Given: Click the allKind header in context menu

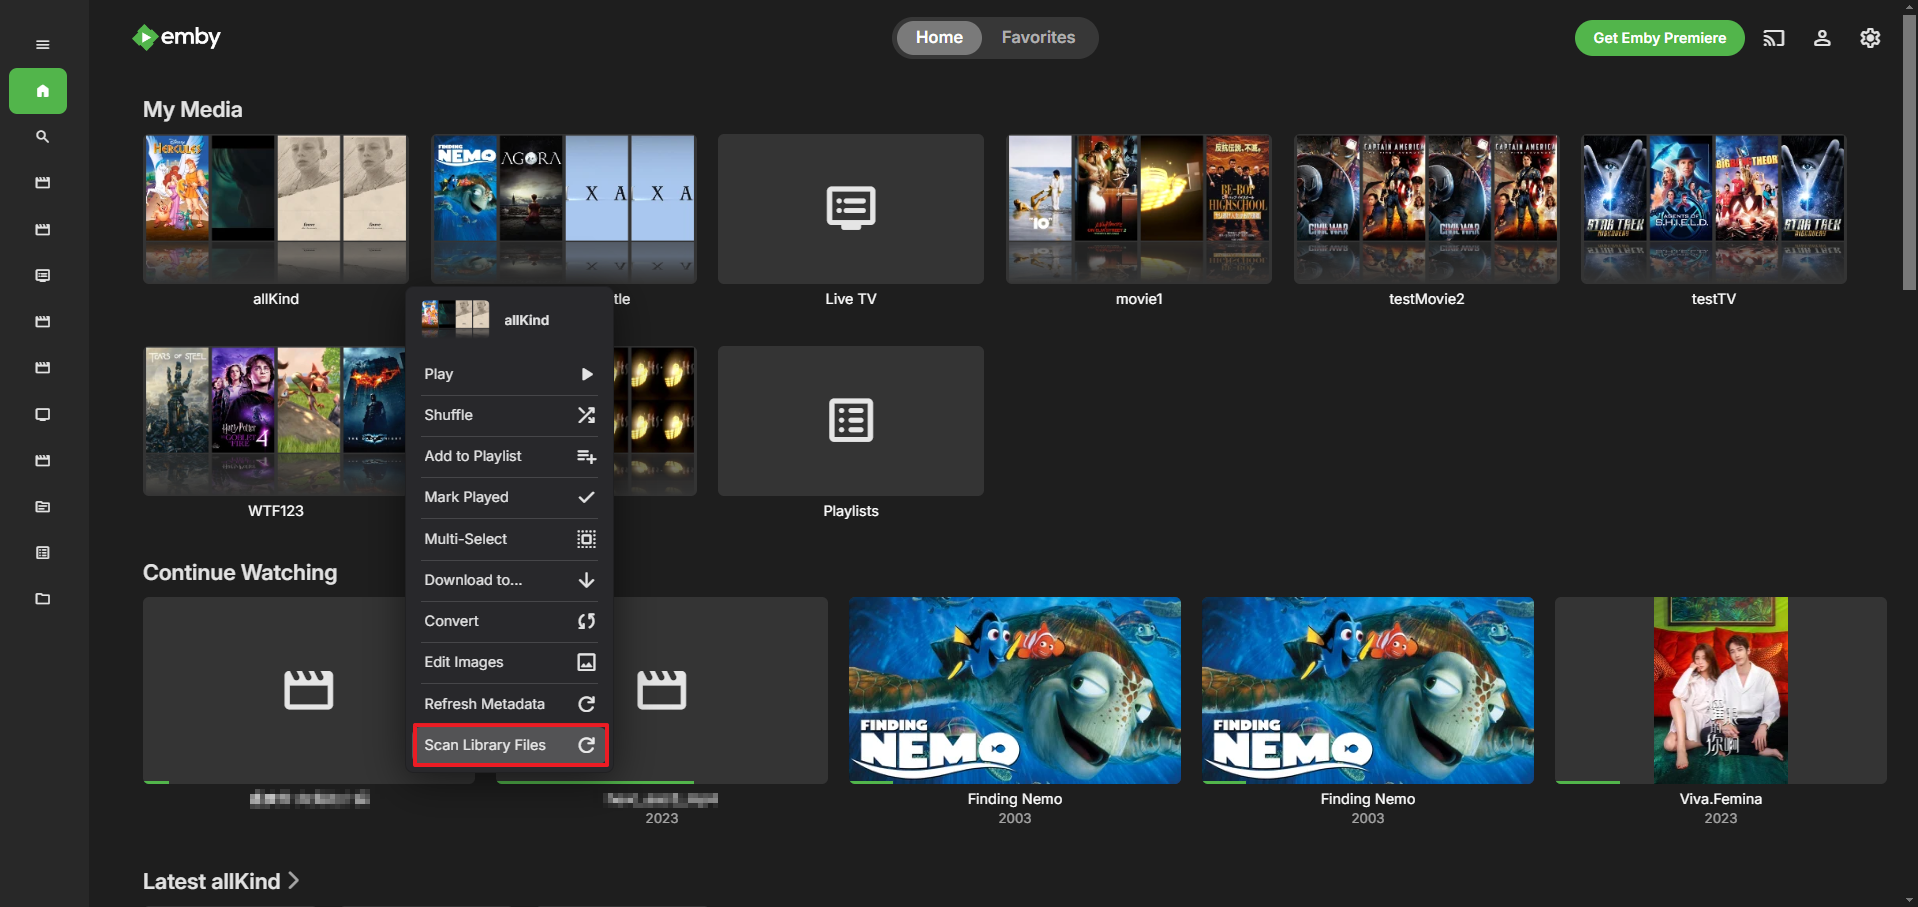Looking at the screenshot, I should pyautogui.click(x=509, y=319).
